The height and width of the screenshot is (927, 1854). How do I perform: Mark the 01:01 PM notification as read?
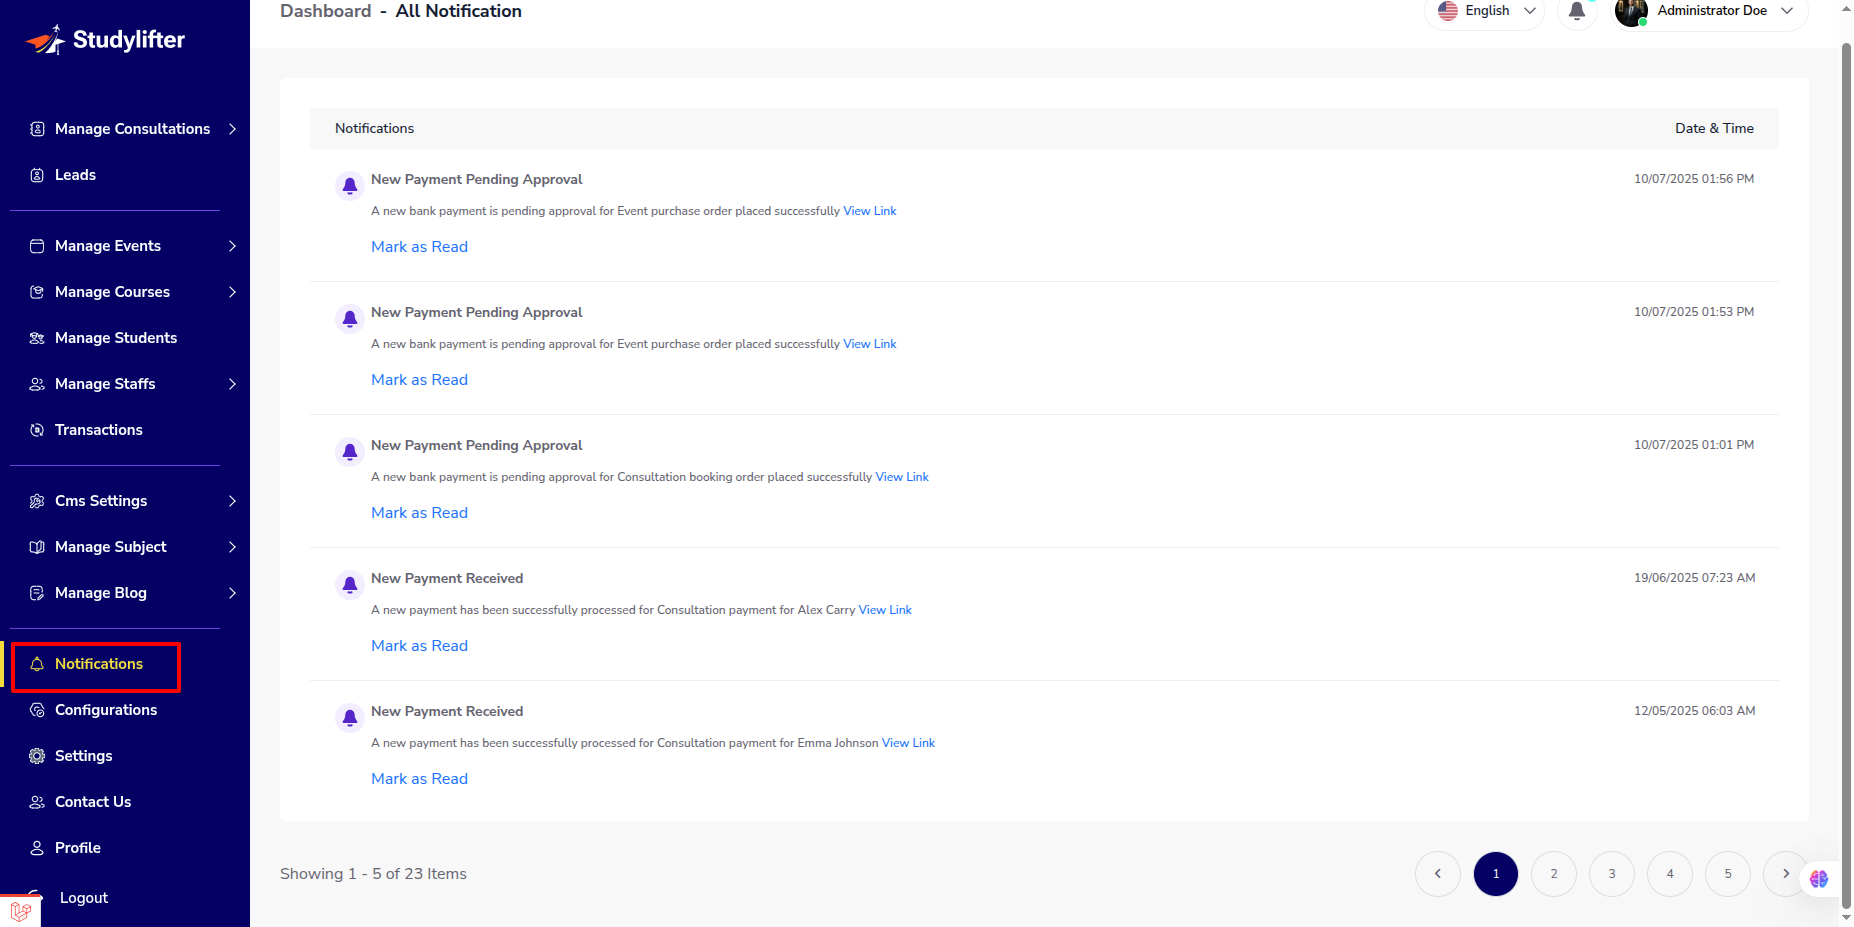pos(419,513)
